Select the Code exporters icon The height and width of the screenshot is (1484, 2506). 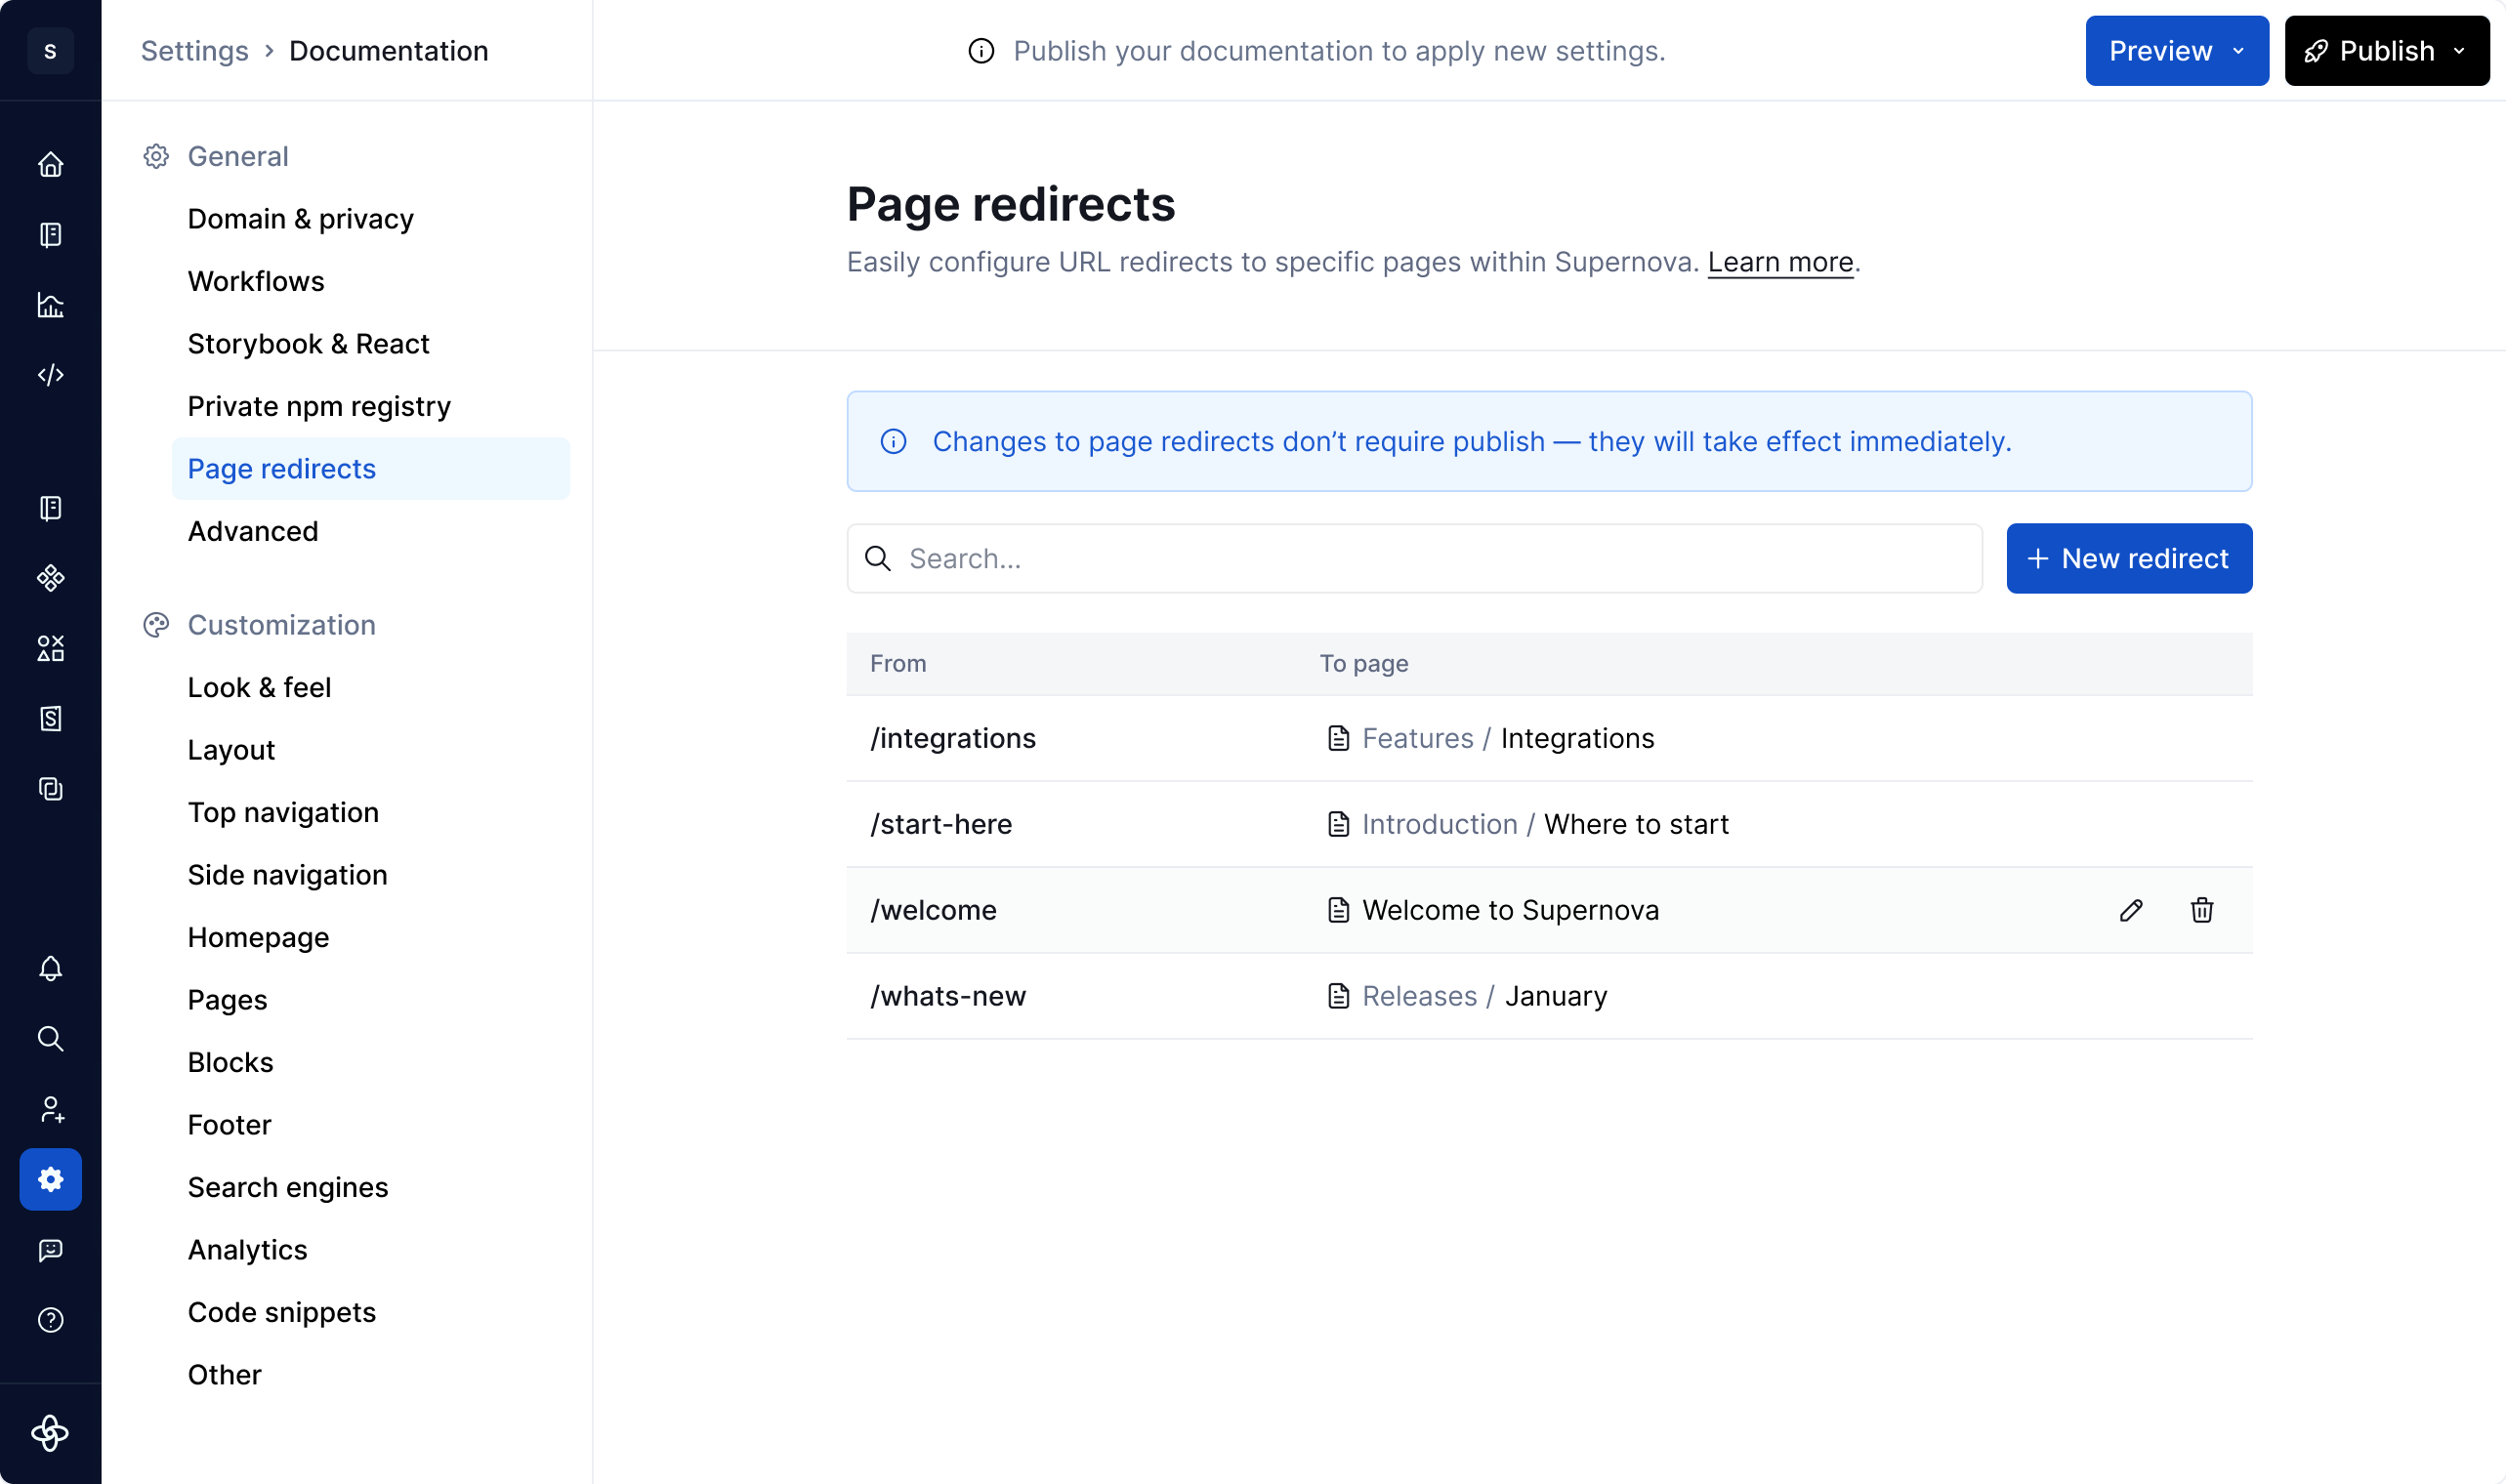(50, 375)
